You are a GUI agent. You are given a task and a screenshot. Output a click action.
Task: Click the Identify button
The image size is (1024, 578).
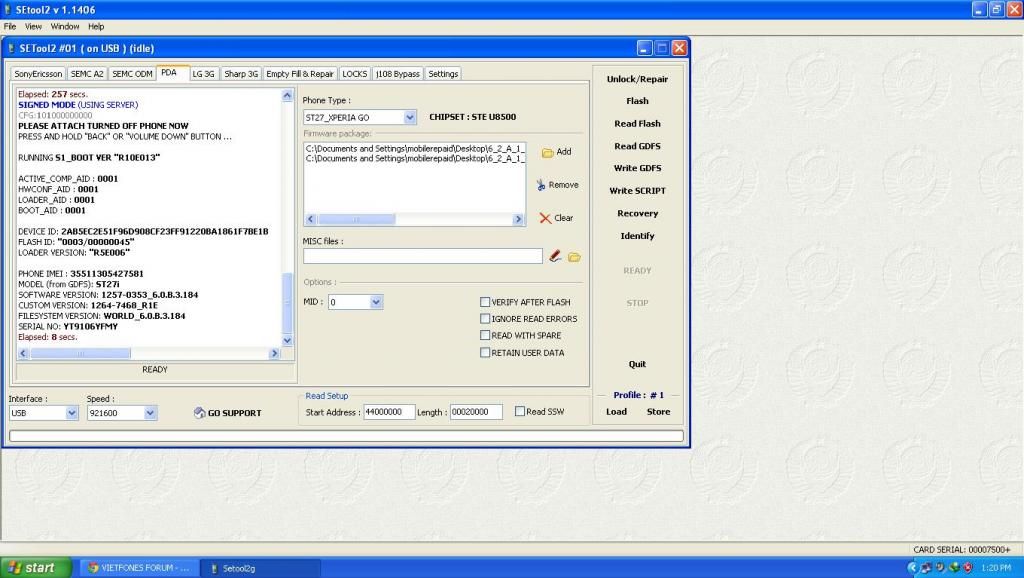pos(637,236)
